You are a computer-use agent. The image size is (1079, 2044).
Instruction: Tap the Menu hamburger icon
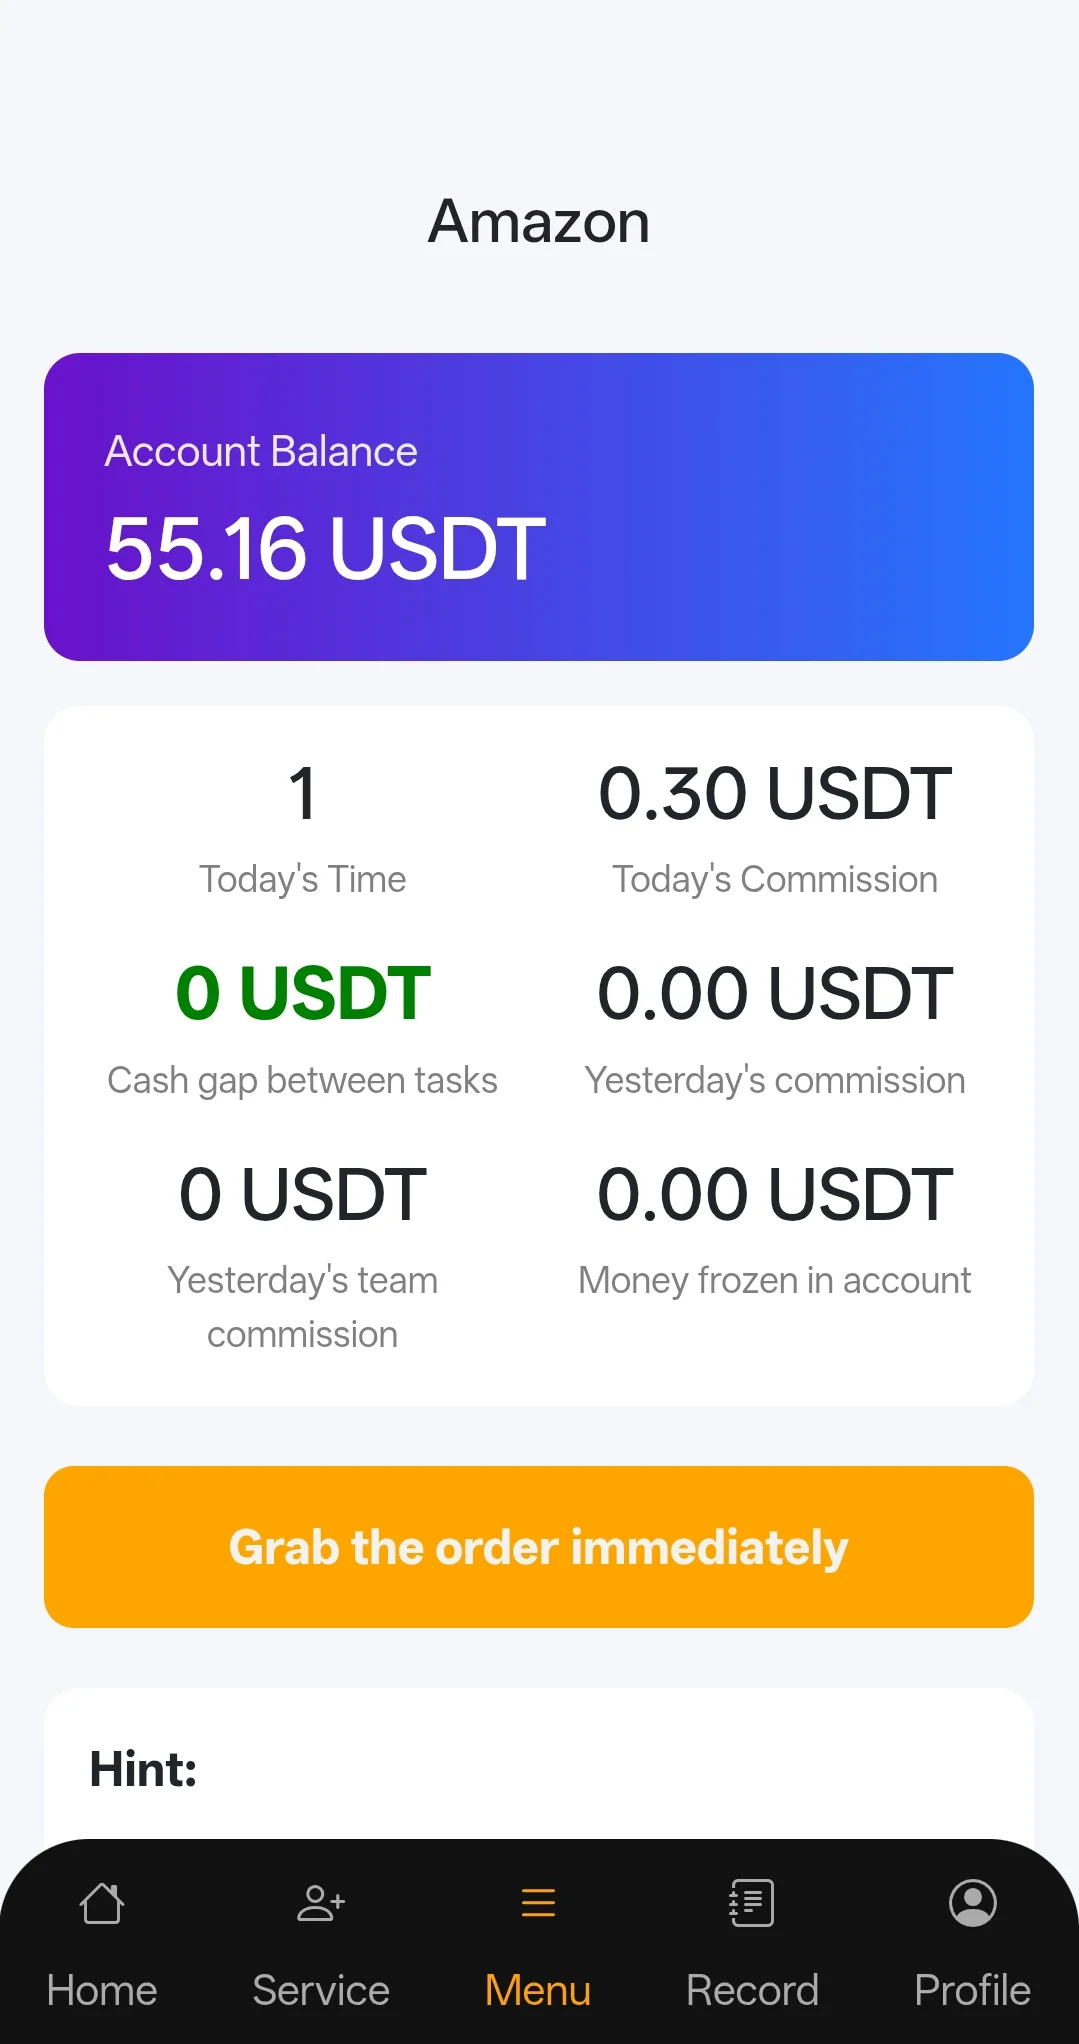coord(538,1903)
